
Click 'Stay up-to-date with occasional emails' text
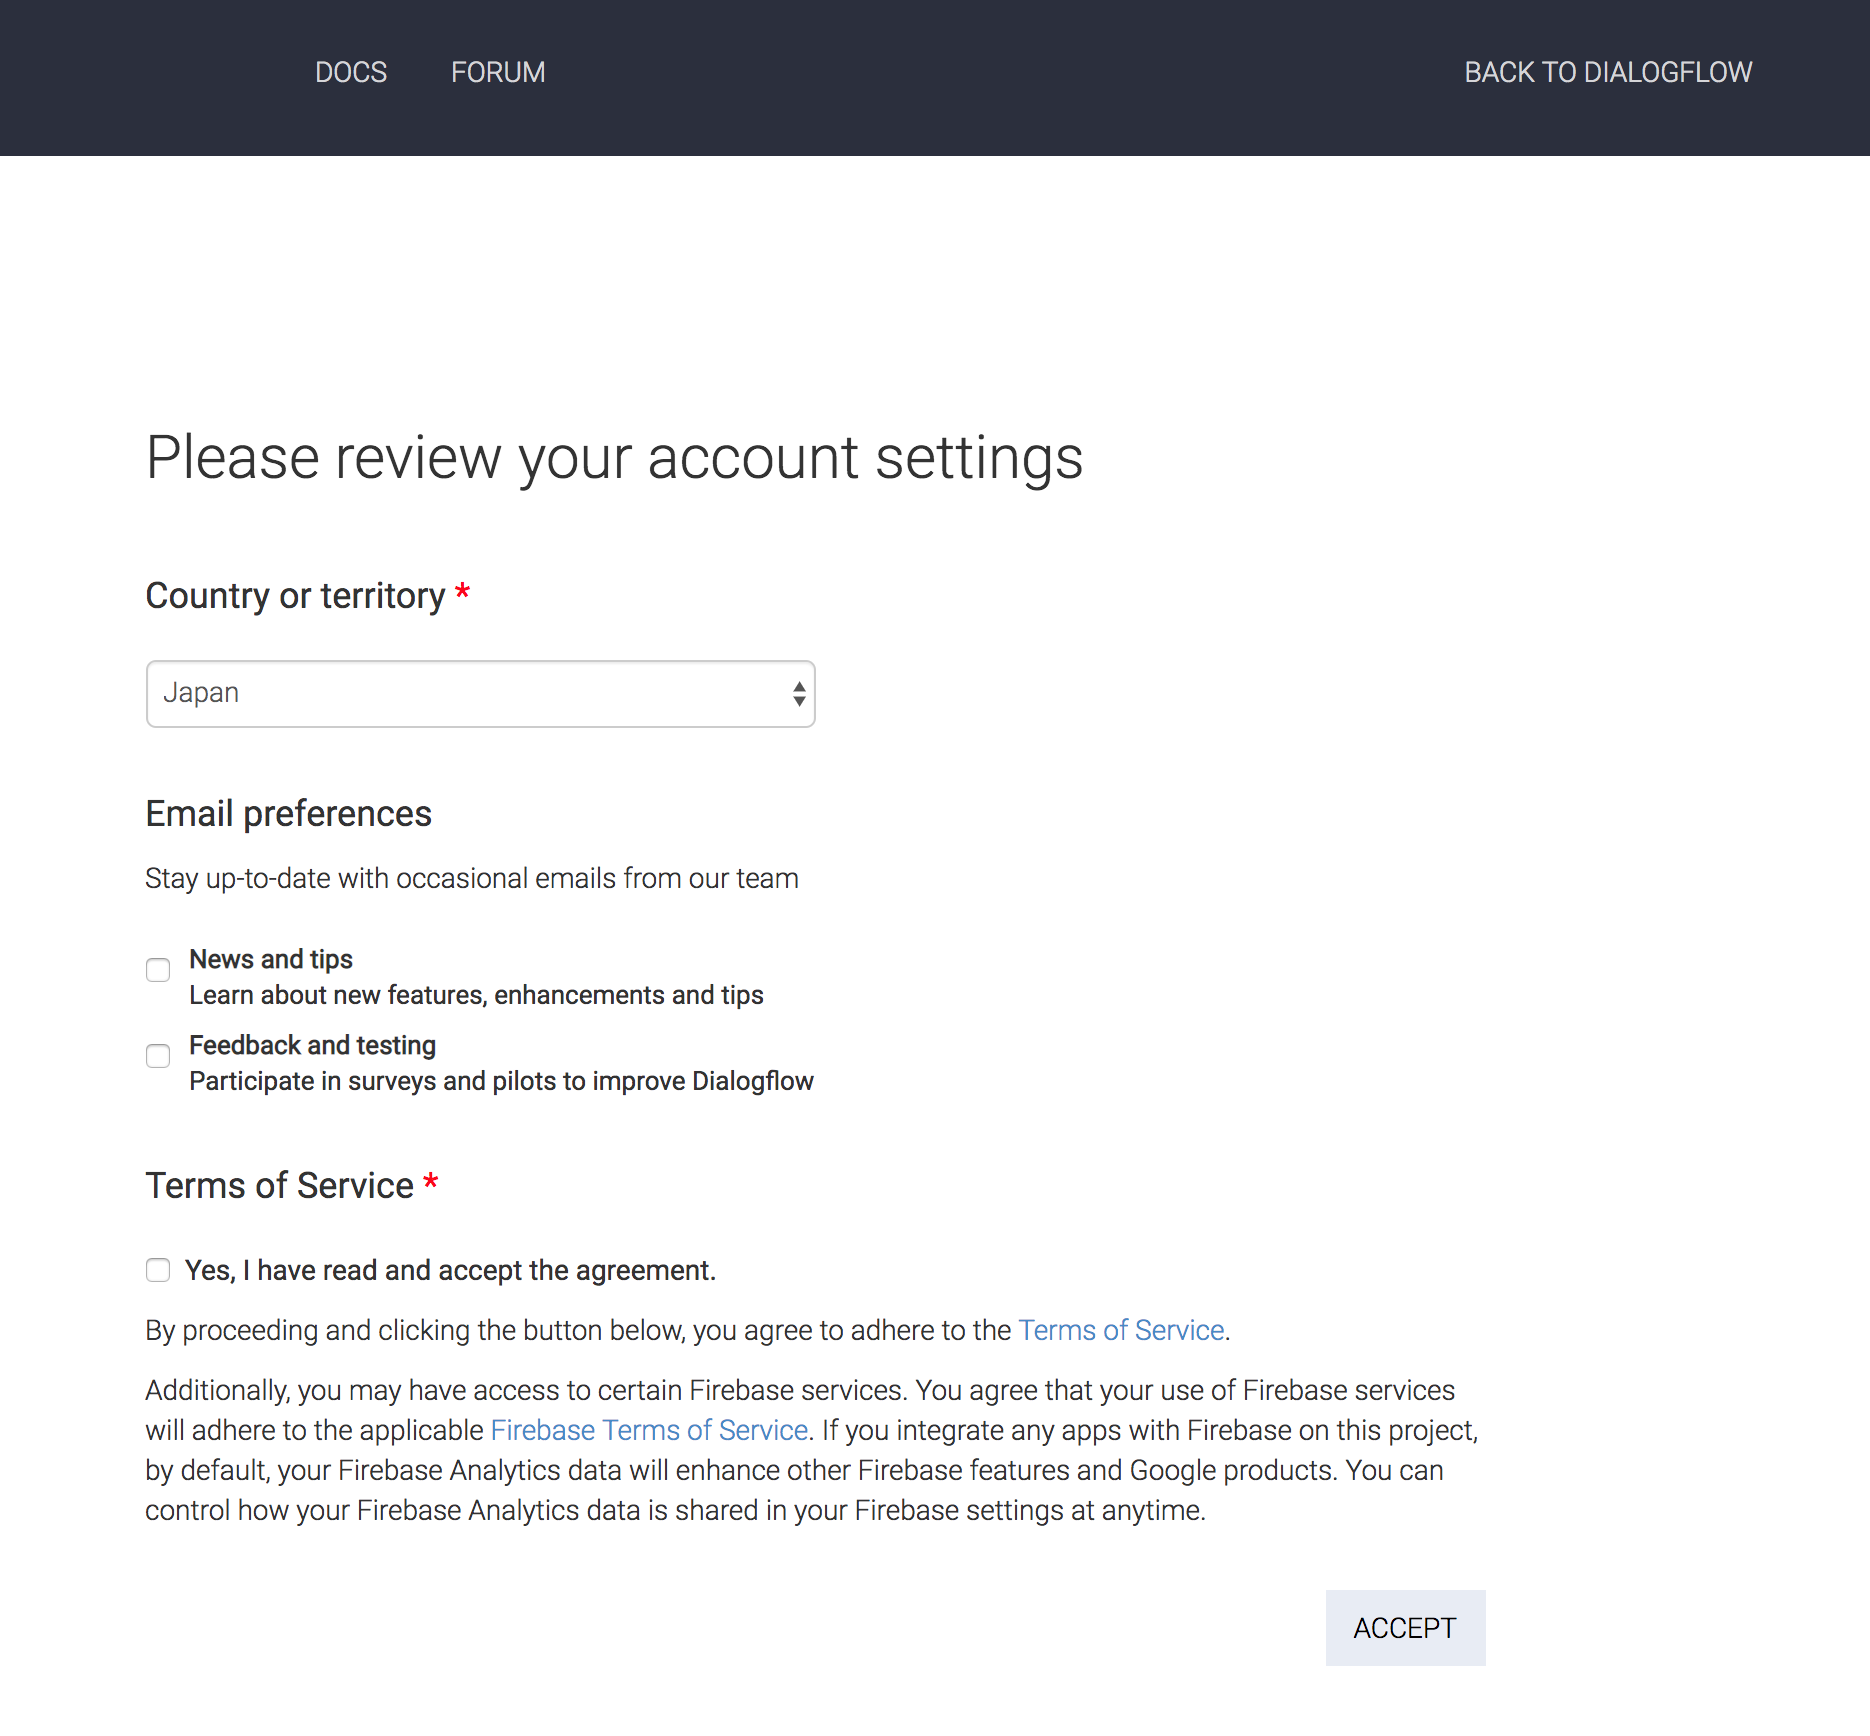471,878
